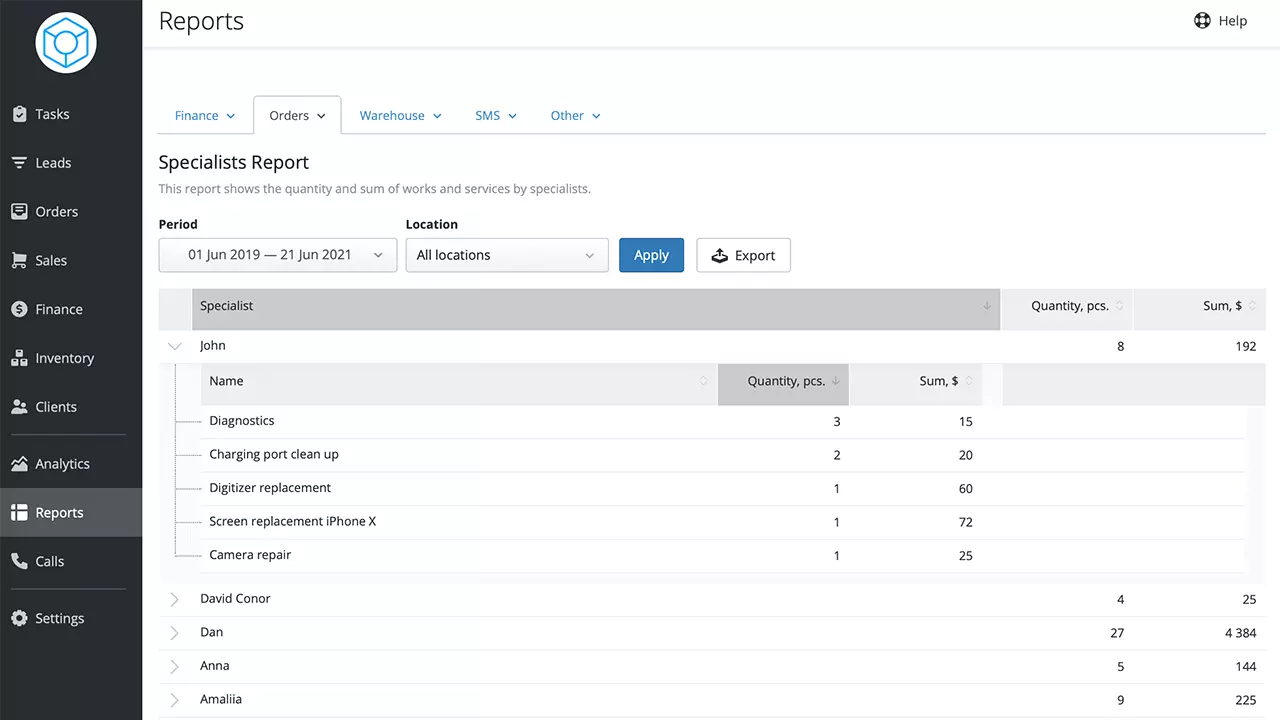Sort nested table by Sum, $ column

[x=916, y=384]
